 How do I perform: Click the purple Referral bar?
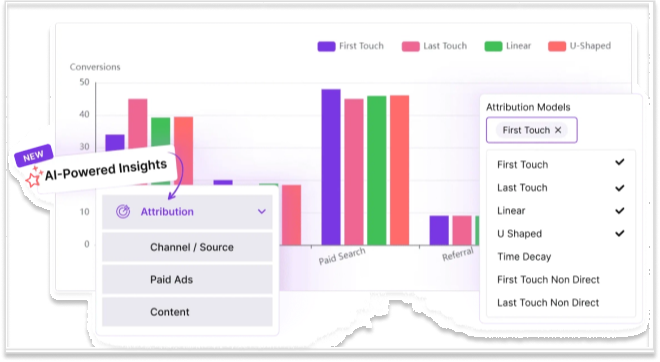pyautogui.click(x=439, y=230)
